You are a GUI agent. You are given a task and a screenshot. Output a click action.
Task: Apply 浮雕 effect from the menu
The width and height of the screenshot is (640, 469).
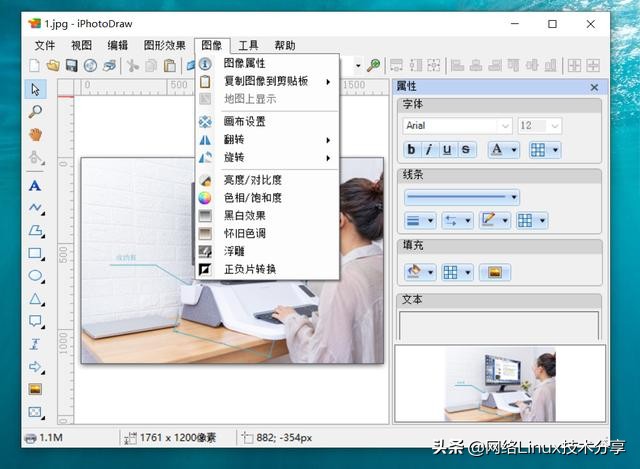267,251
